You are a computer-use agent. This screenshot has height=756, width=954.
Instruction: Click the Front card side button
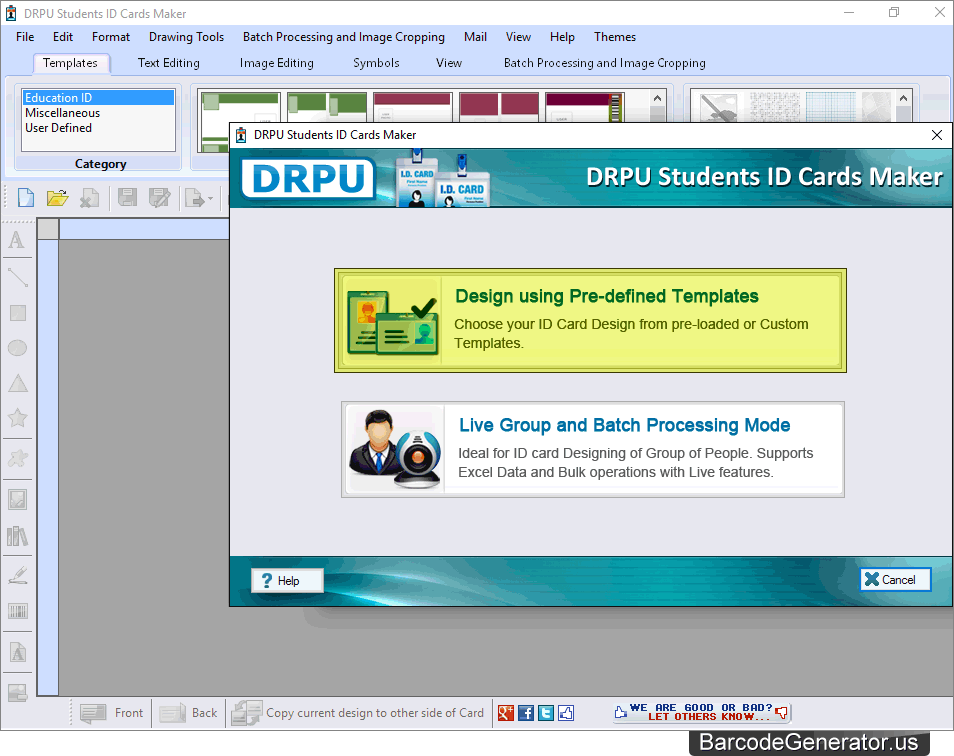[112, 713]
